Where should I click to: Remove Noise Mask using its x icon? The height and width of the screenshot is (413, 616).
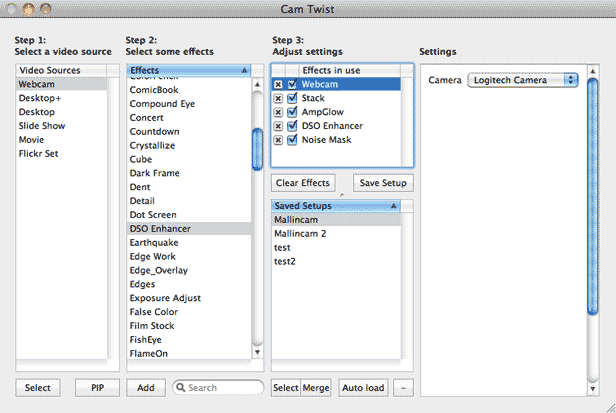278,140
